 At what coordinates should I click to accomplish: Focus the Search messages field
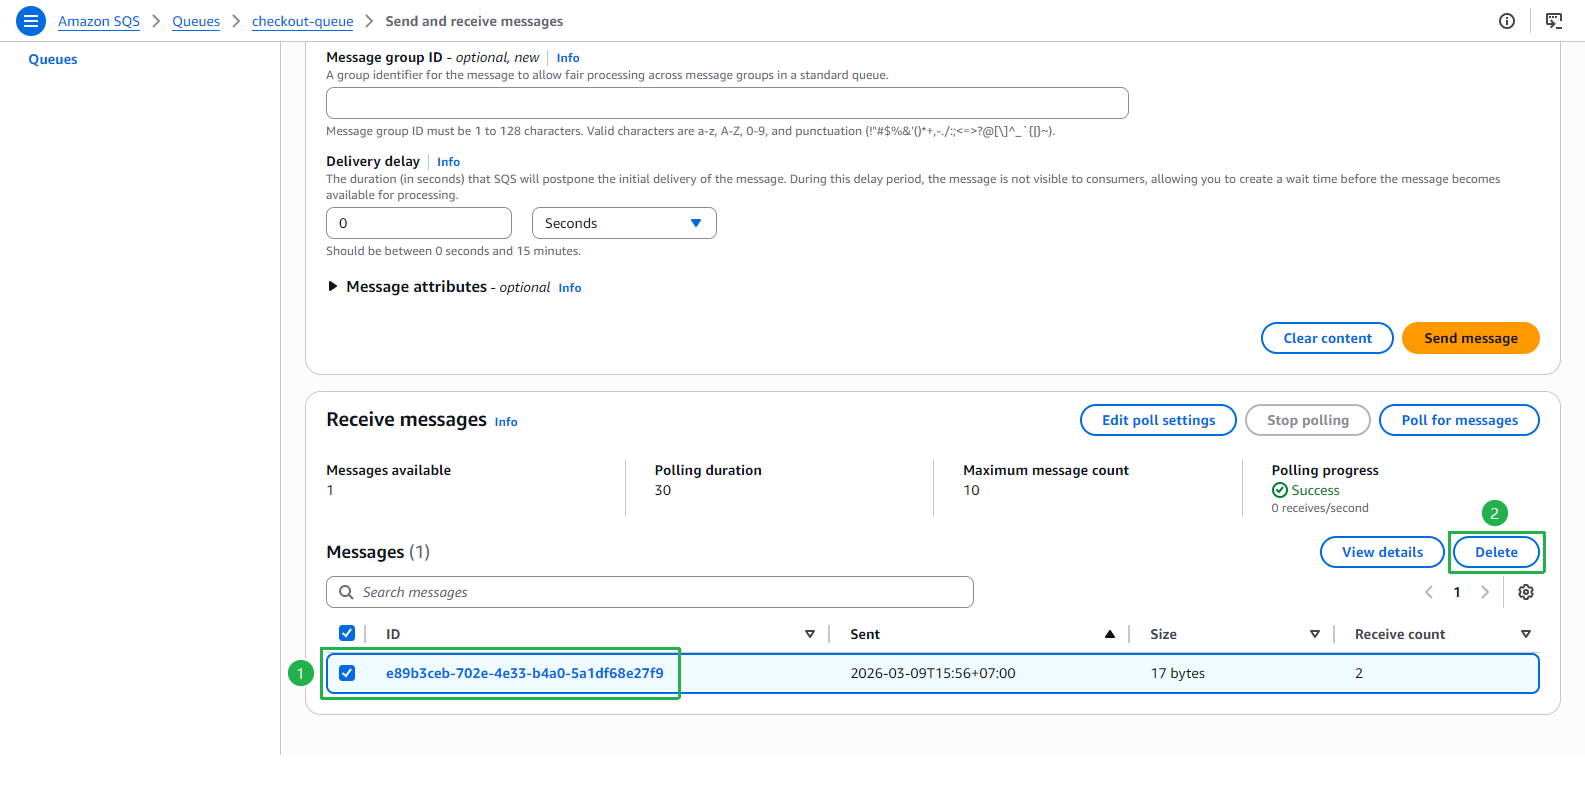pos(650,592)
